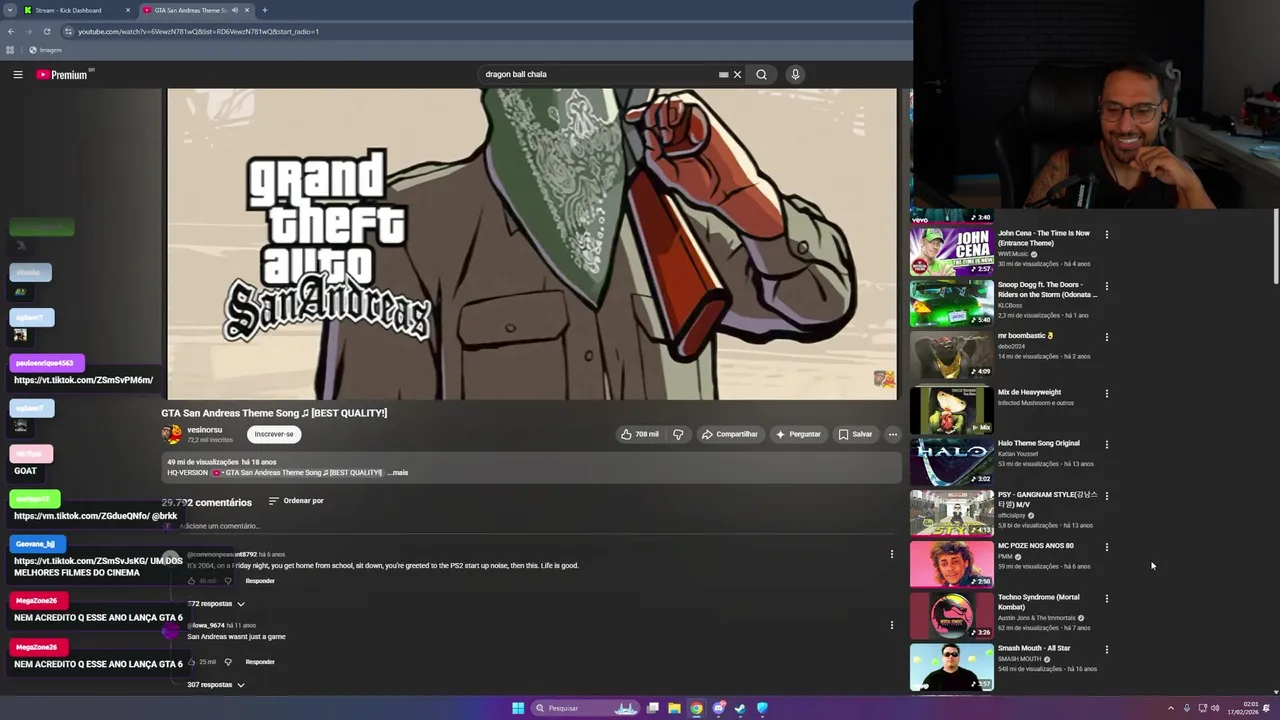
Task: Subscribe with the Inscrever-se button
Action: [x=274, y=434]
